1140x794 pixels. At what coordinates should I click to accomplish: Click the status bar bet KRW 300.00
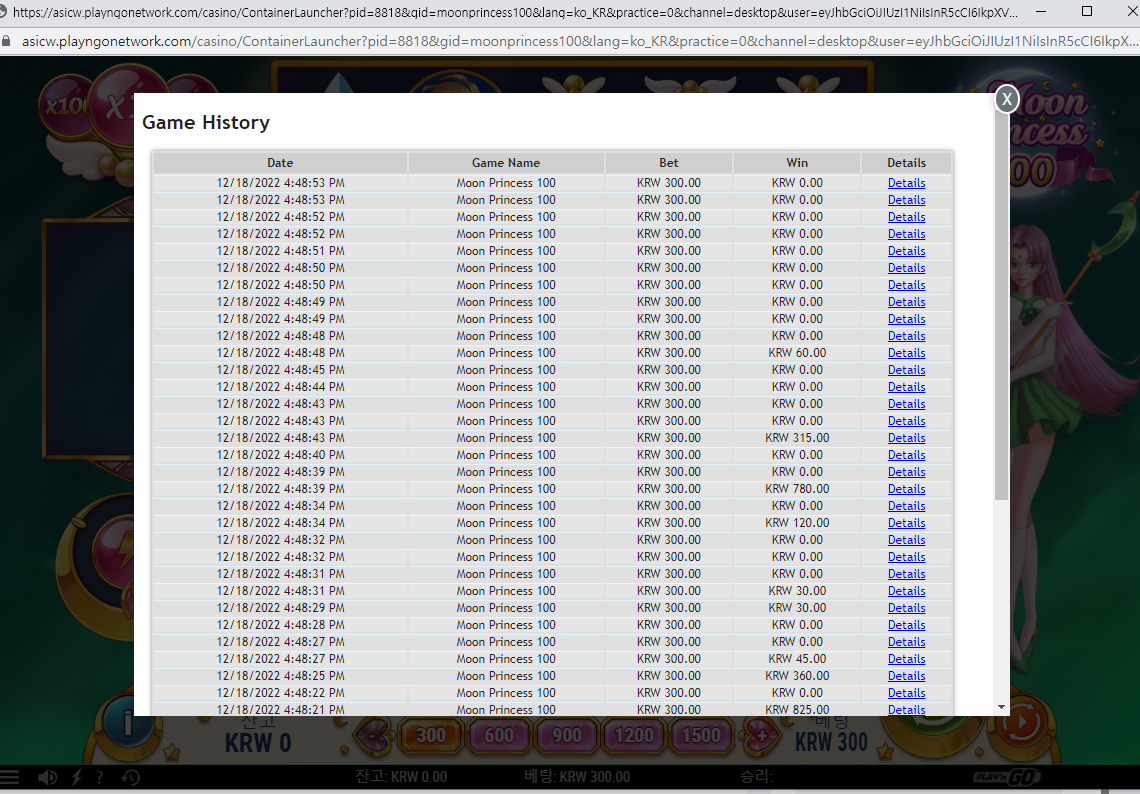coord(577,777)
